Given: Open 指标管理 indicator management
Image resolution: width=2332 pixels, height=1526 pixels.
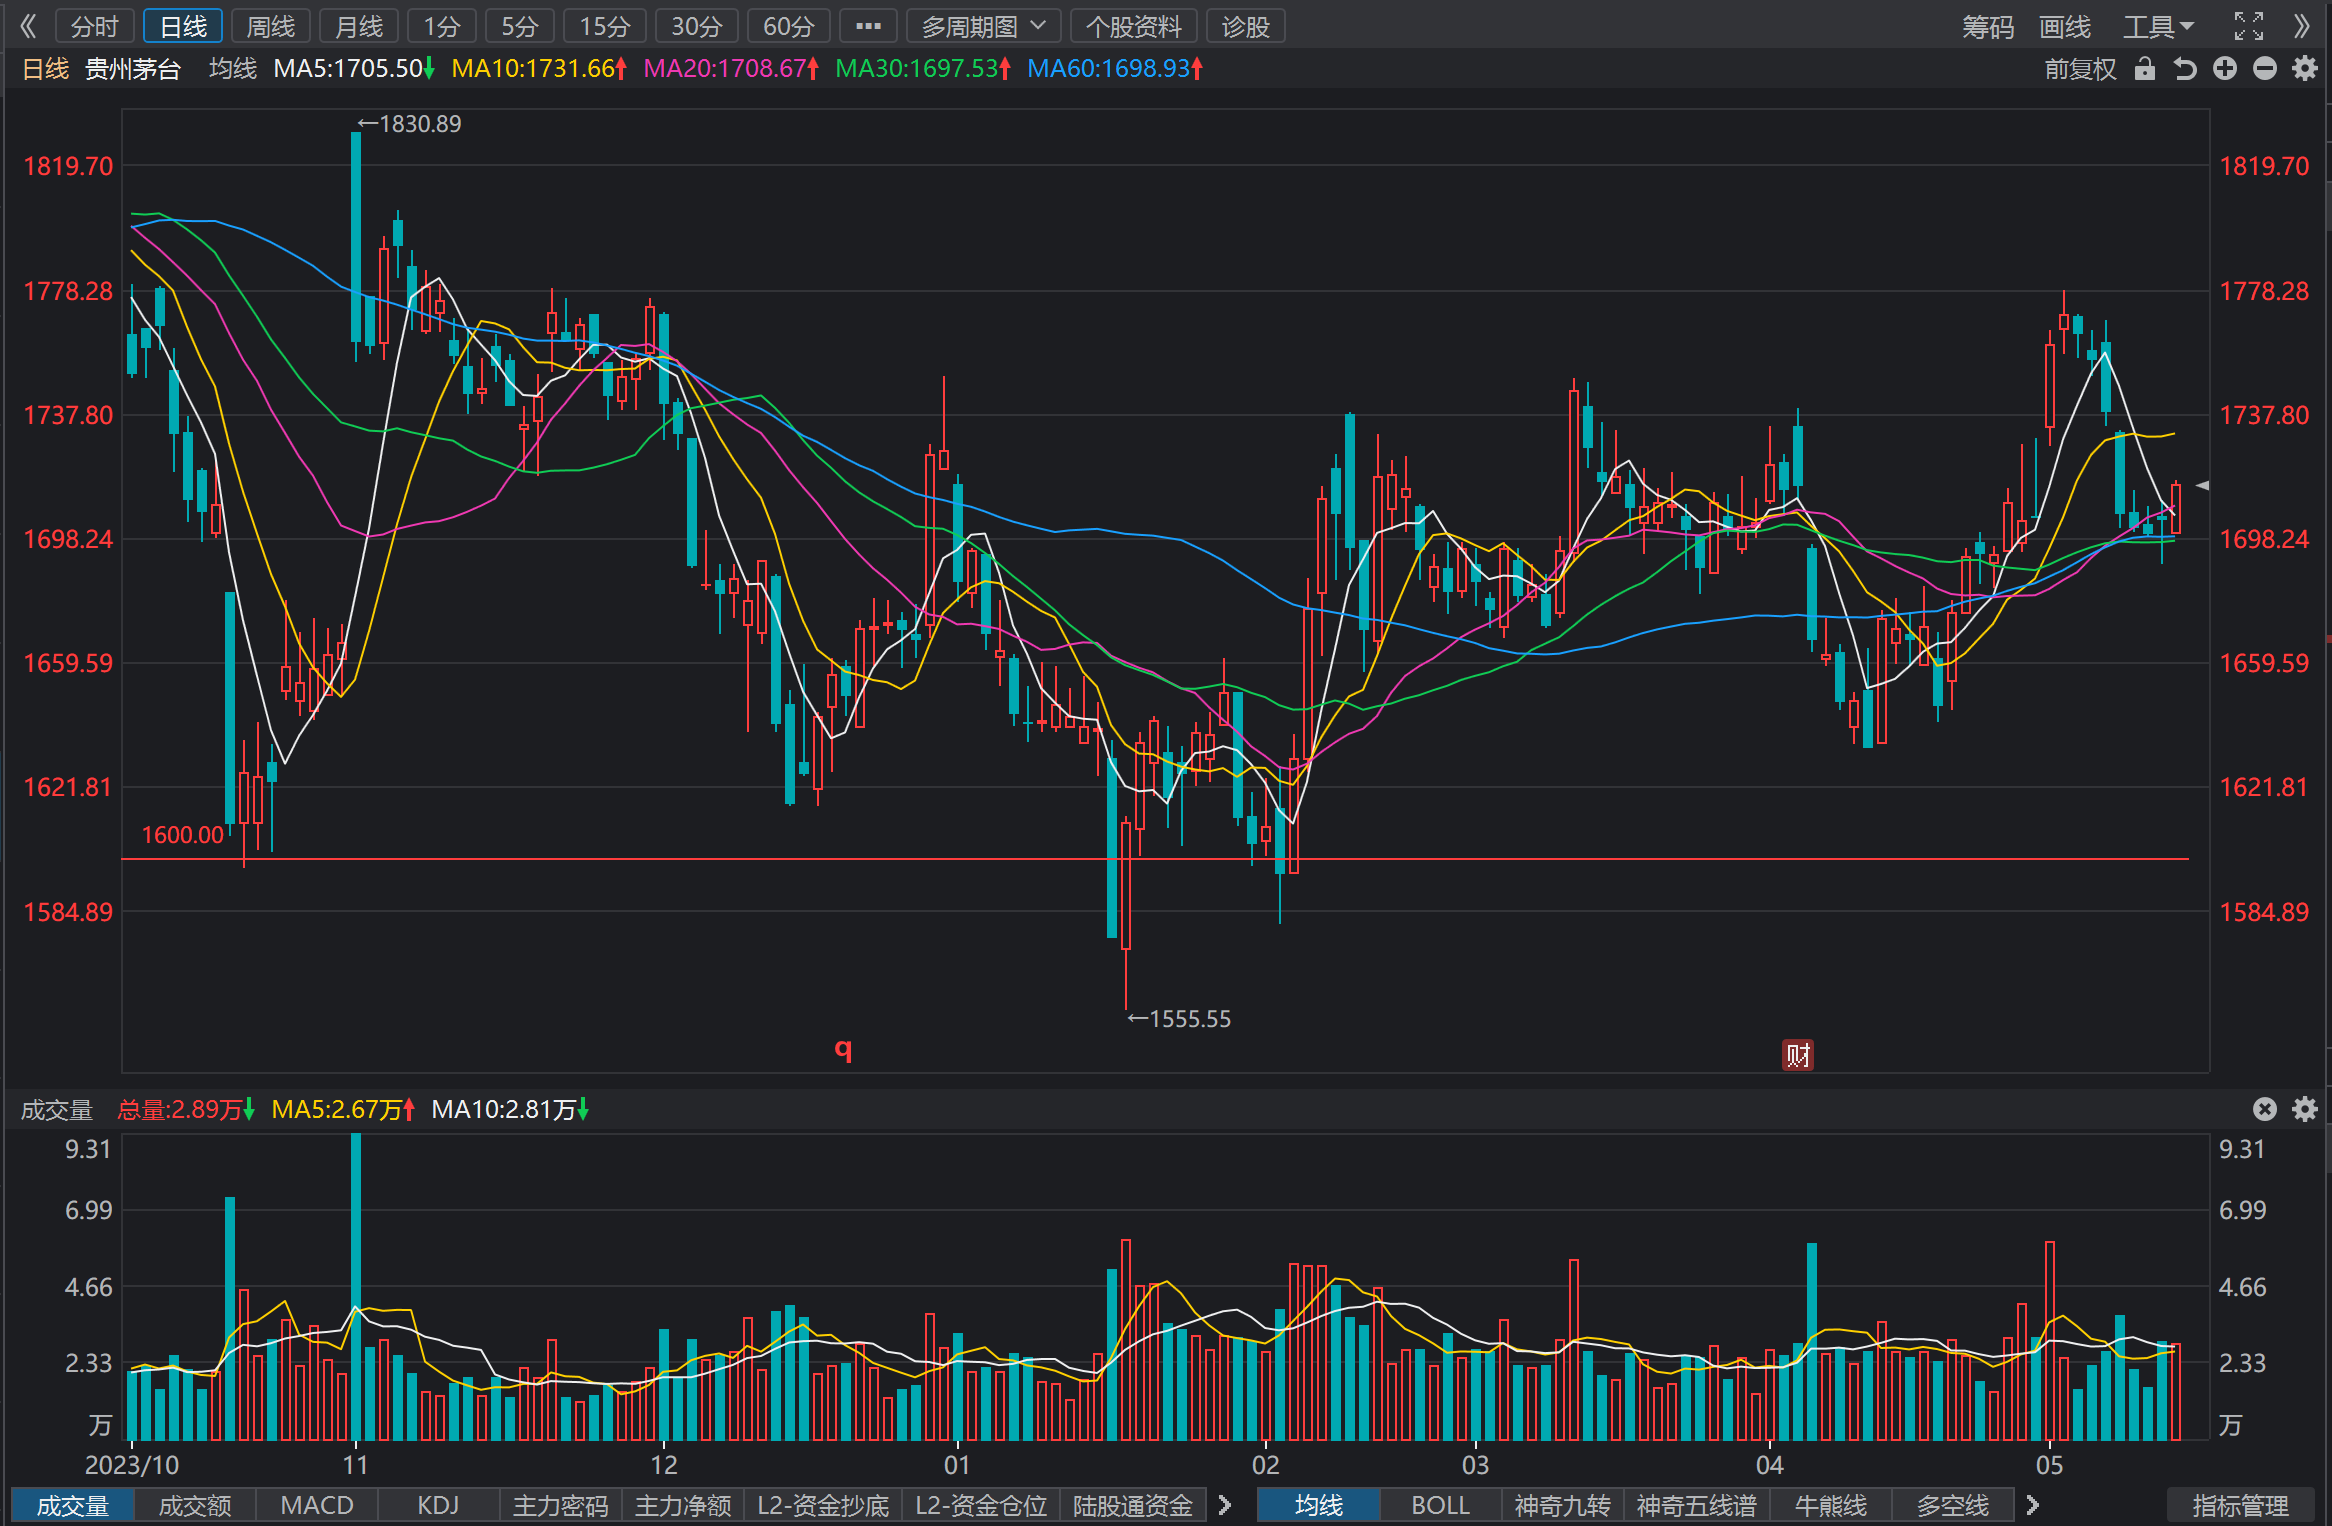Looking at the screenshot, I should [x=2240, y=1505].
